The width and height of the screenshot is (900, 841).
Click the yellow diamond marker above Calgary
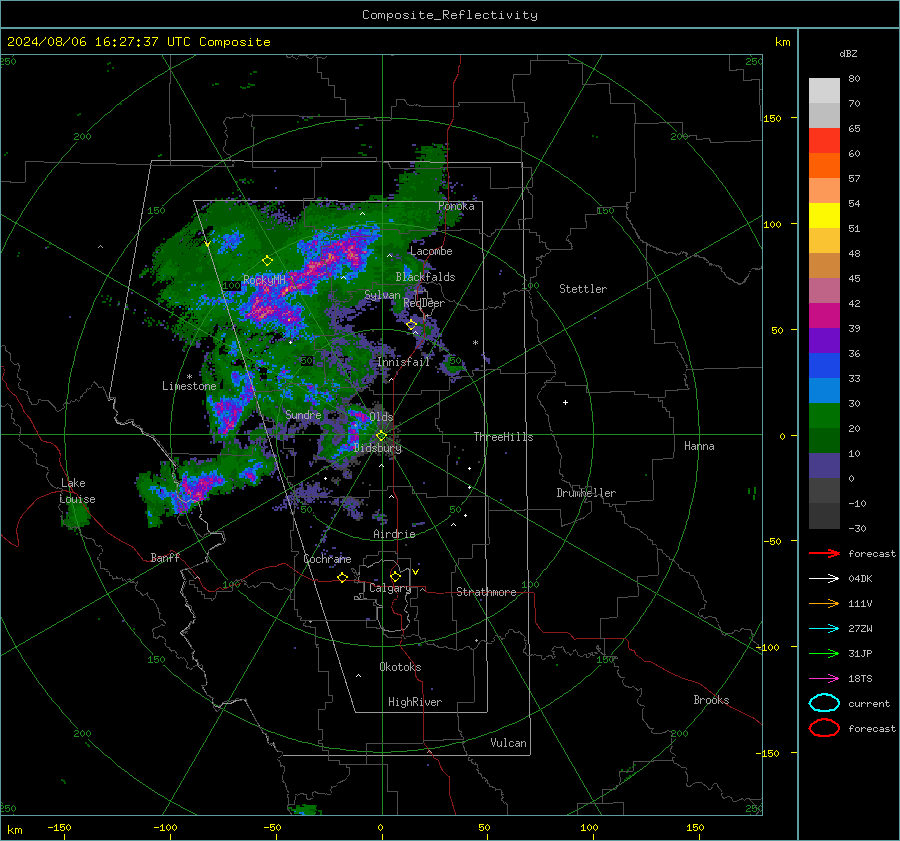pos(395,576)
